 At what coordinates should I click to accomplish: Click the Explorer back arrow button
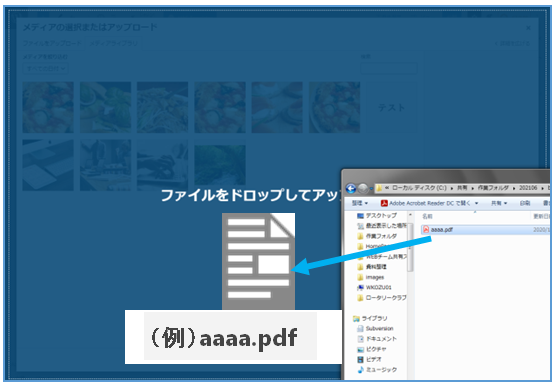(351, 188)
